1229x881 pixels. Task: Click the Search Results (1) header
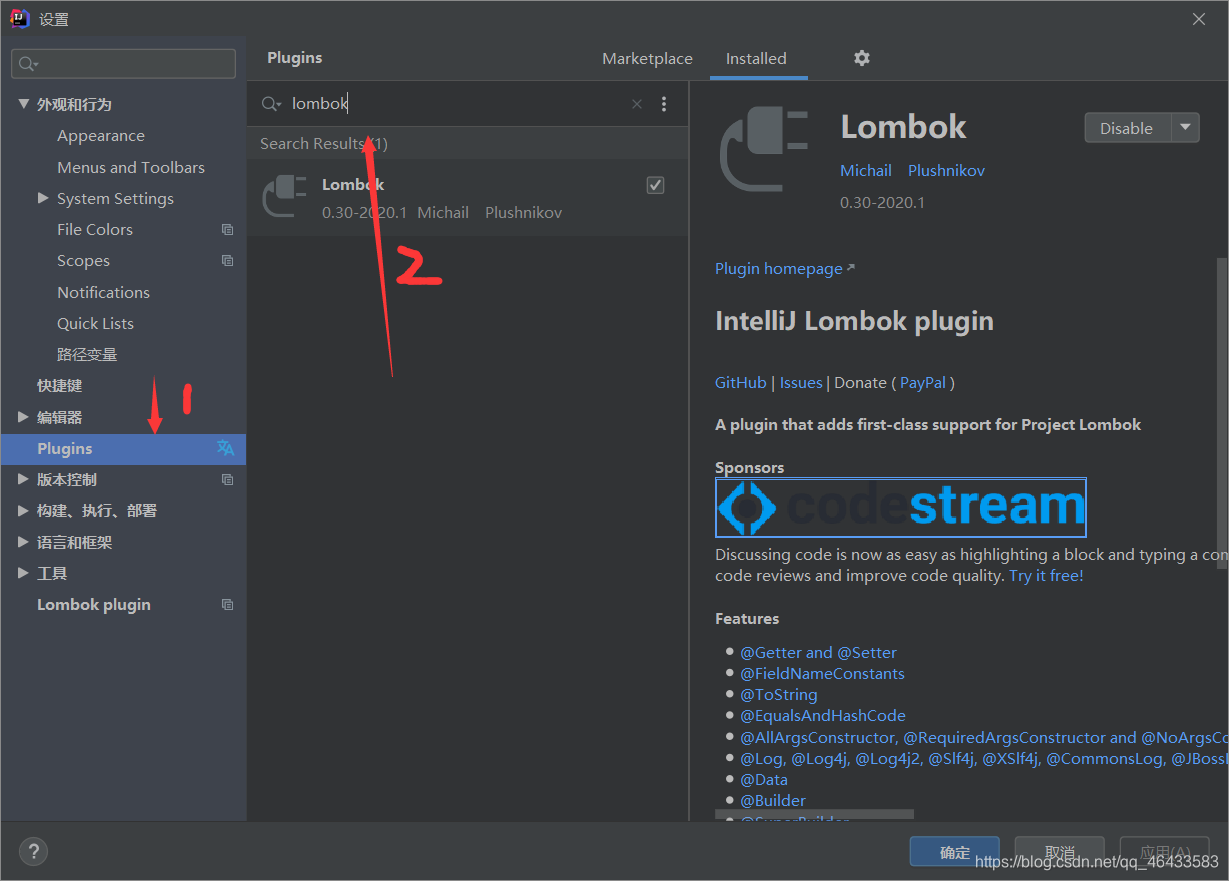click(x=324, y=144)
